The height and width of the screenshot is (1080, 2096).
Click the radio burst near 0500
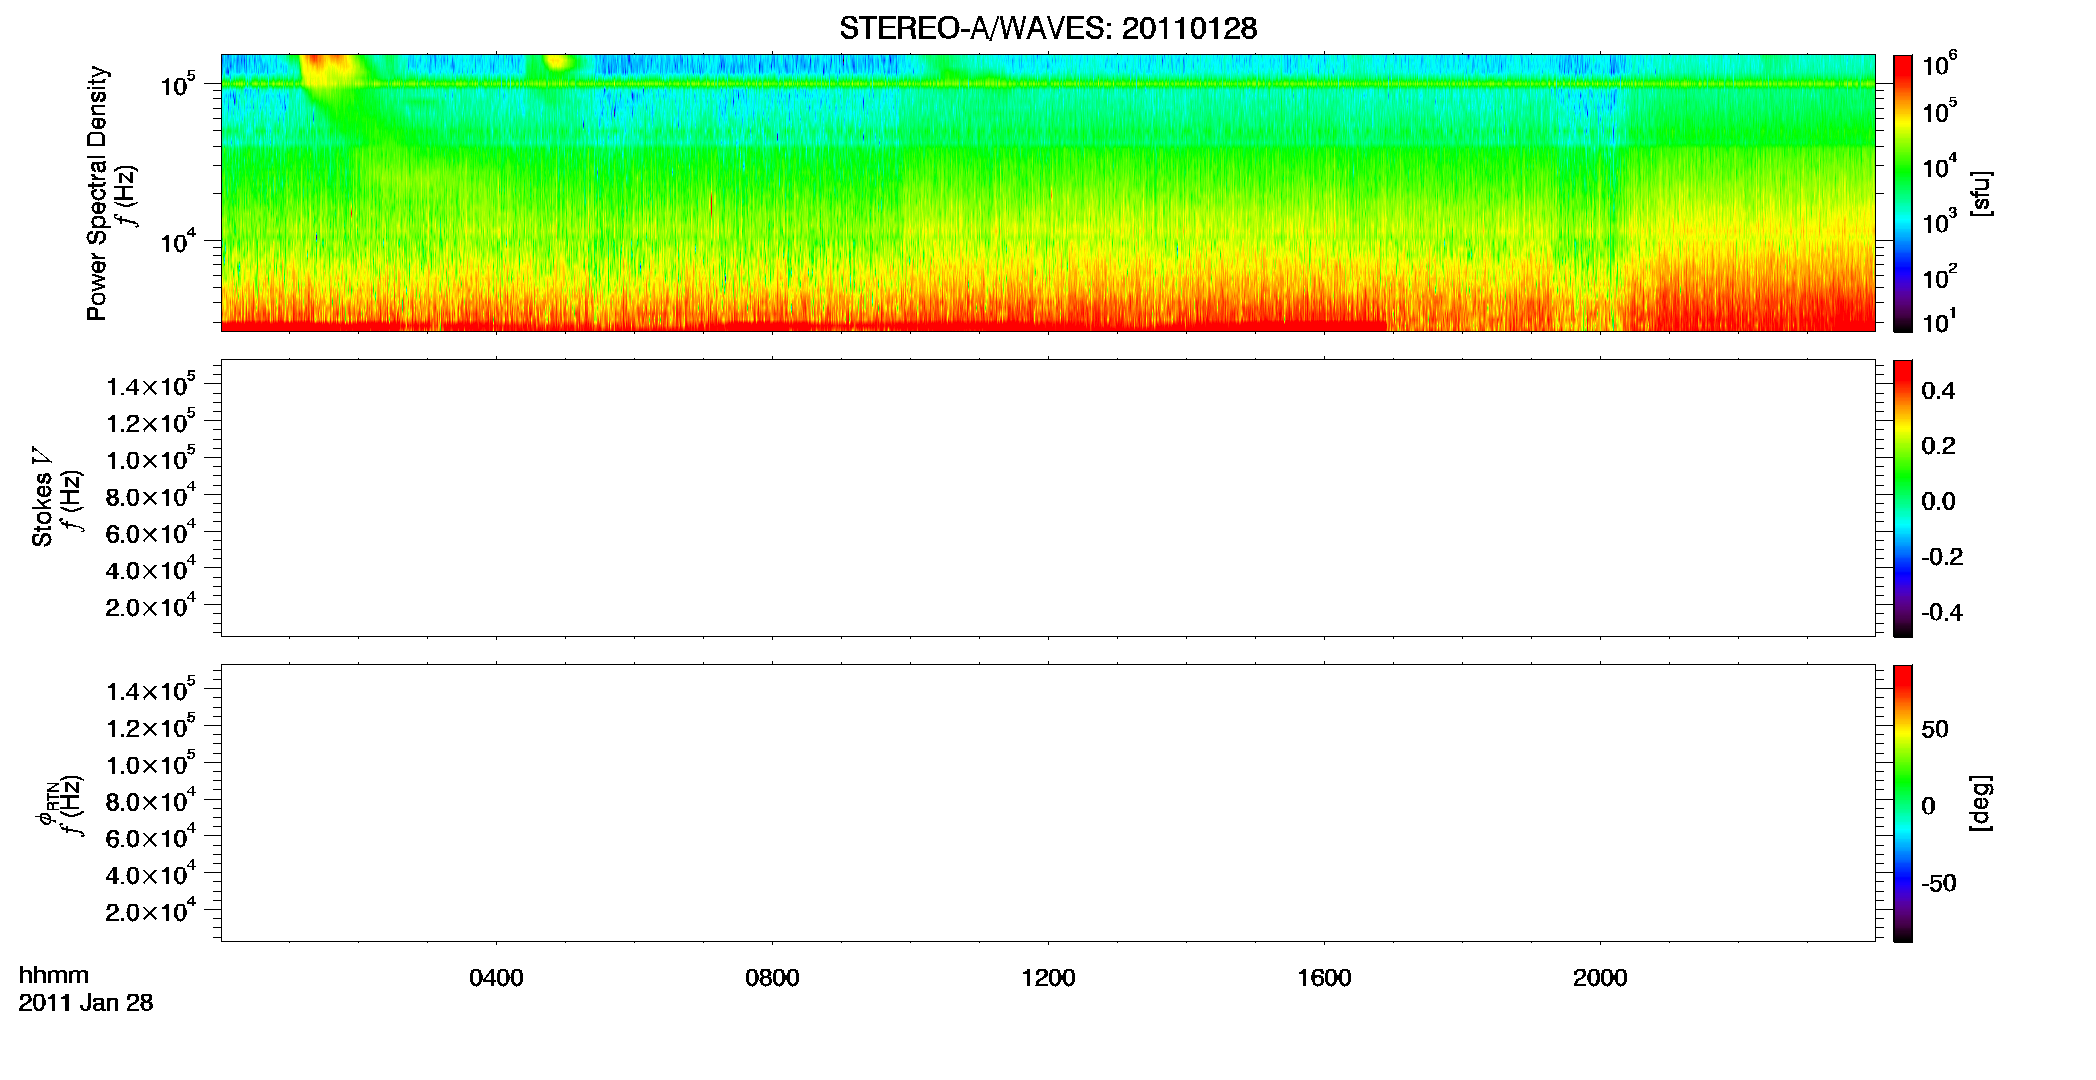coord(555,63)
